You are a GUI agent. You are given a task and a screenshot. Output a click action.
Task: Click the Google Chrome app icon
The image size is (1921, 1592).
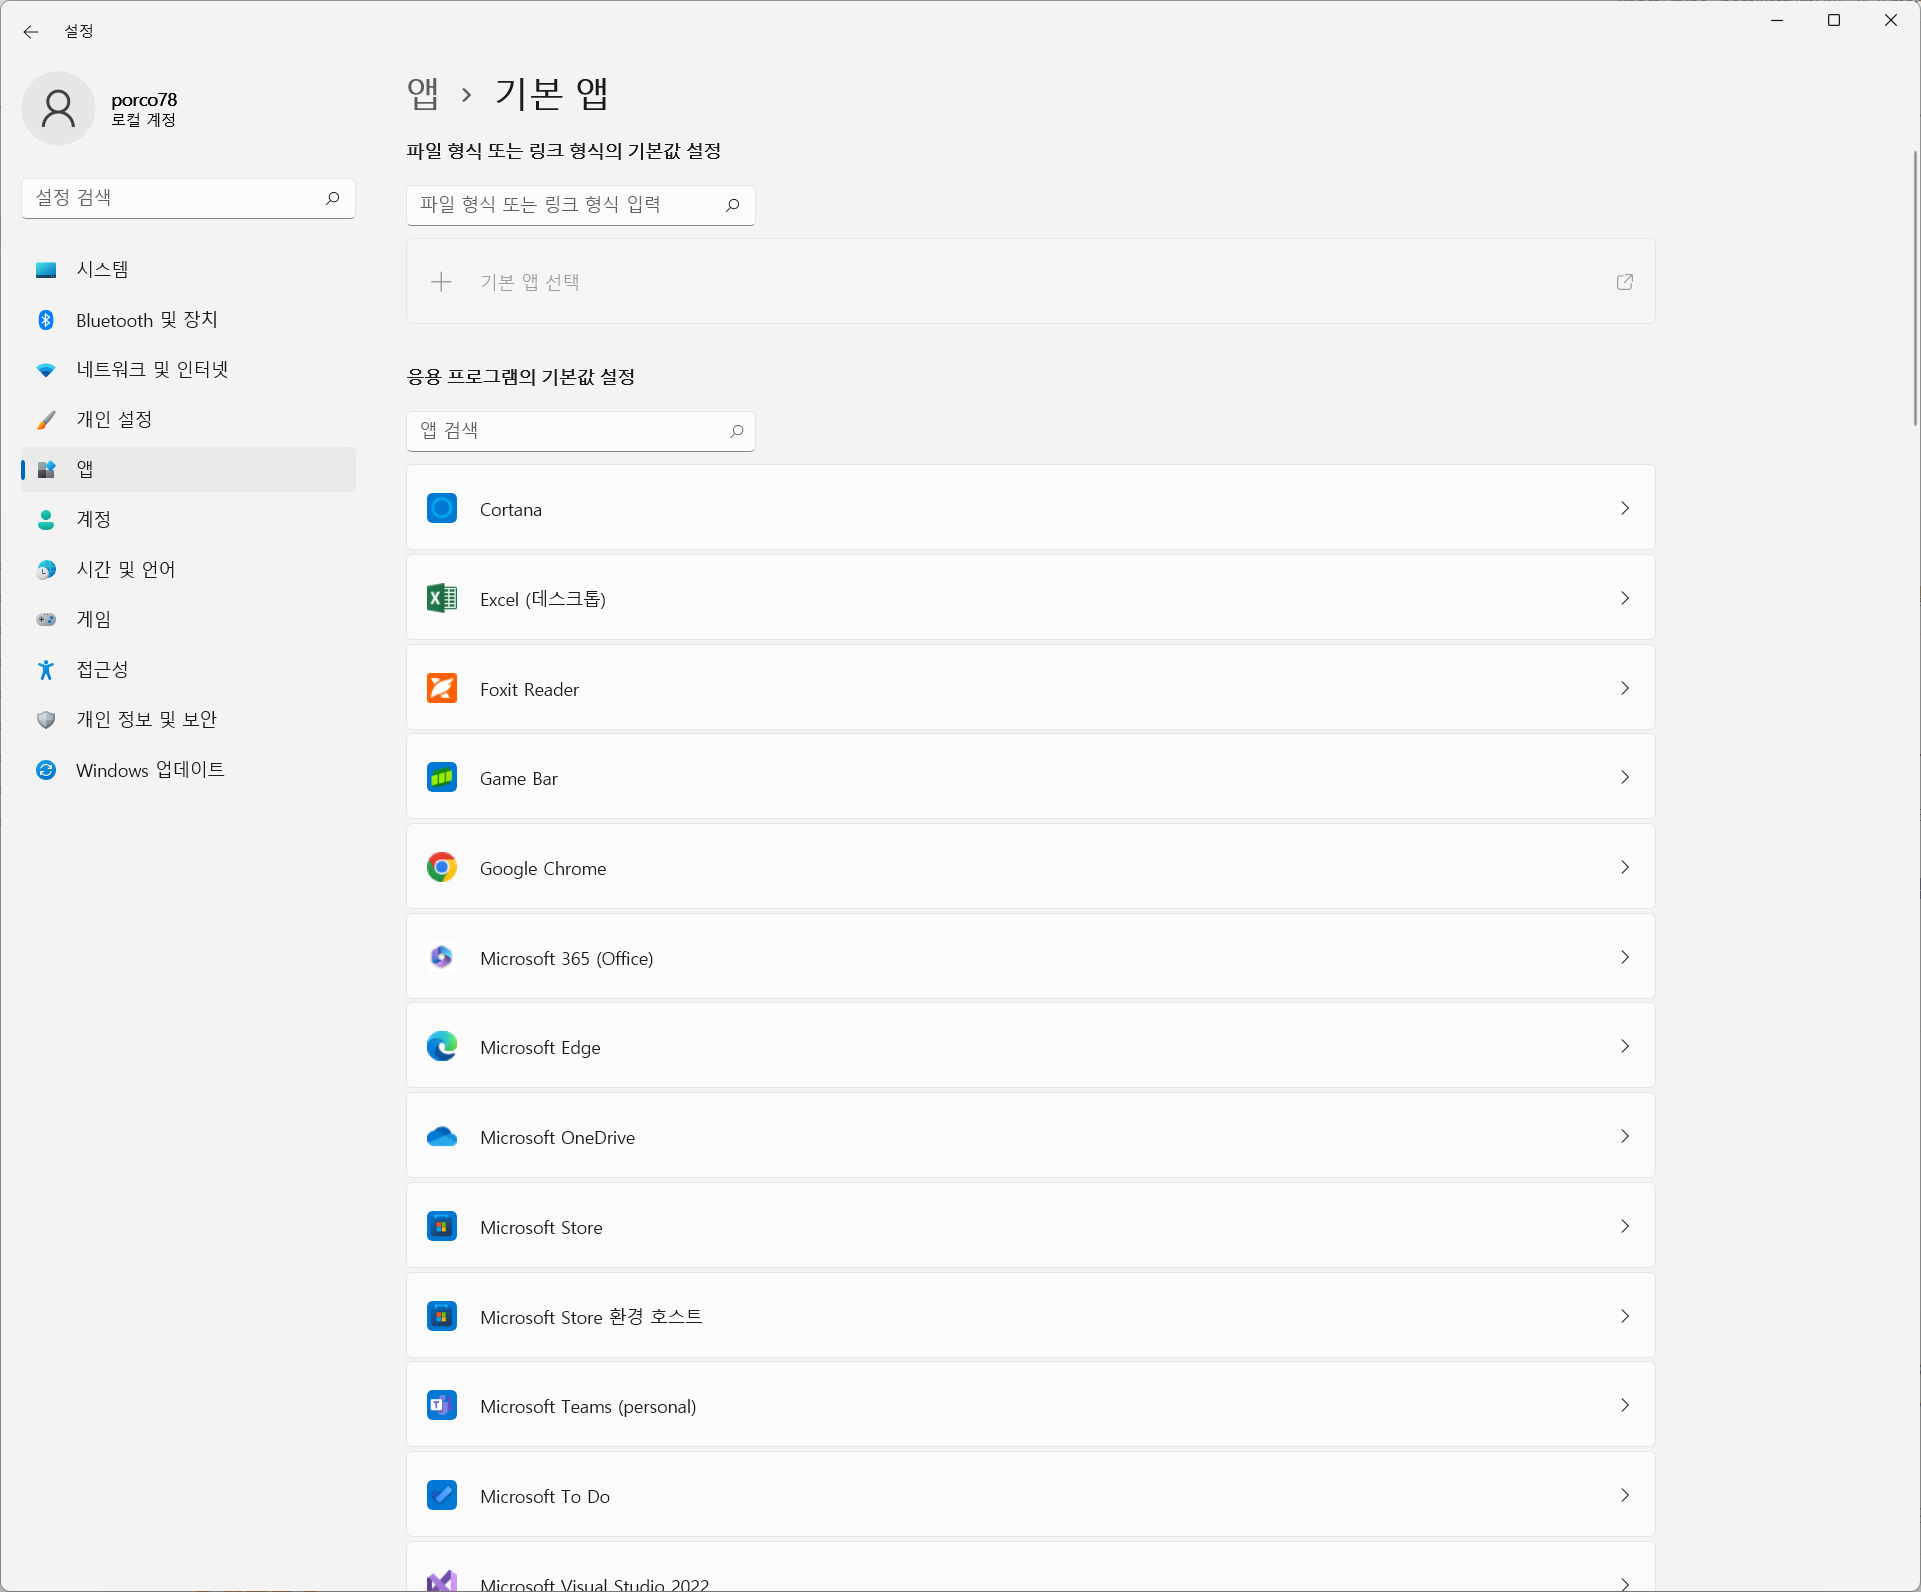(442, 867)
